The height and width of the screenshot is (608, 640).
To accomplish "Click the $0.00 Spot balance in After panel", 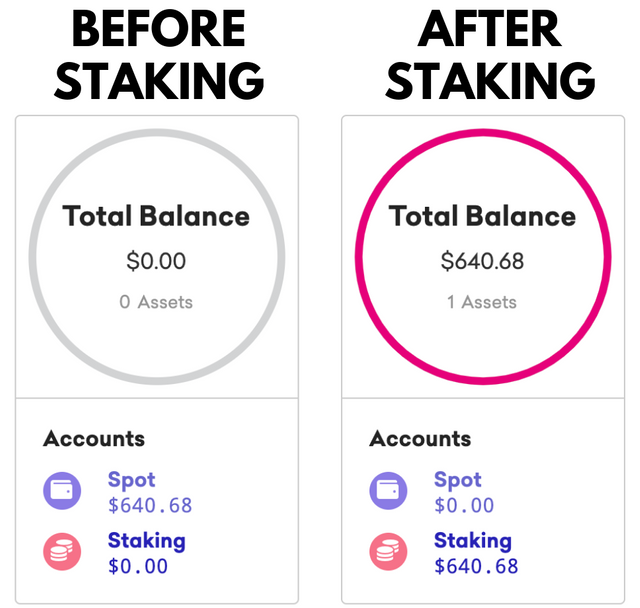I will [x=464, y=505].
